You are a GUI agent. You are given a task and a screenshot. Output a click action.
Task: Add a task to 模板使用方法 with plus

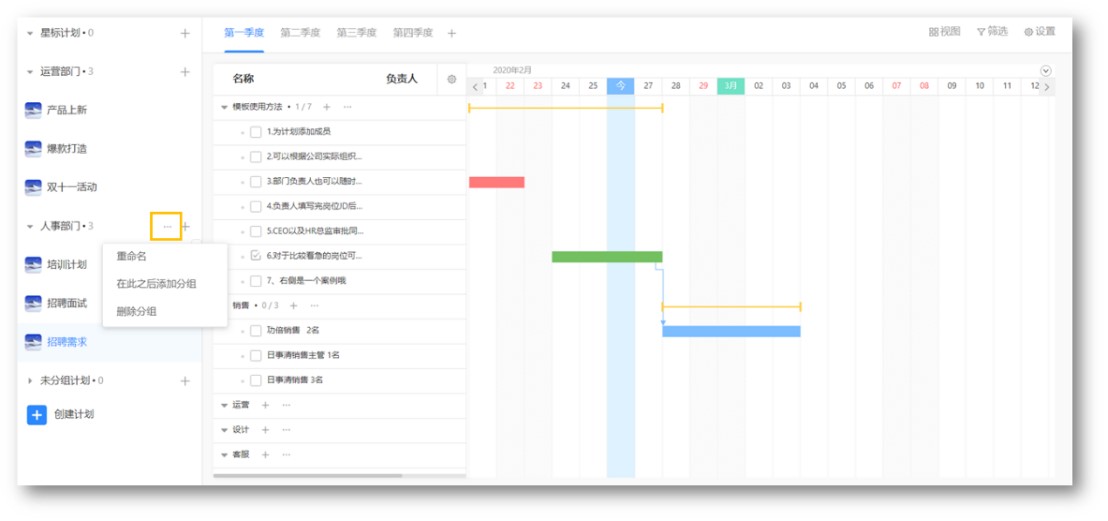pos(326,107)
